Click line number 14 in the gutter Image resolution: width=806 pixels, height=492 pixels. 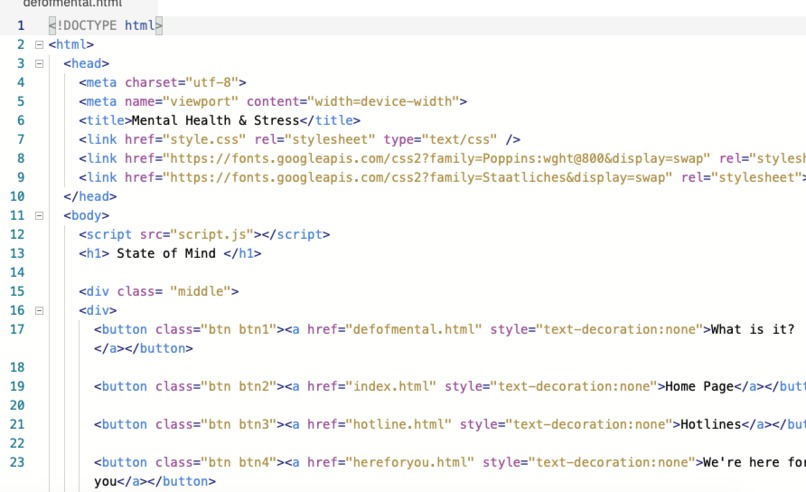tap(17, 272)
